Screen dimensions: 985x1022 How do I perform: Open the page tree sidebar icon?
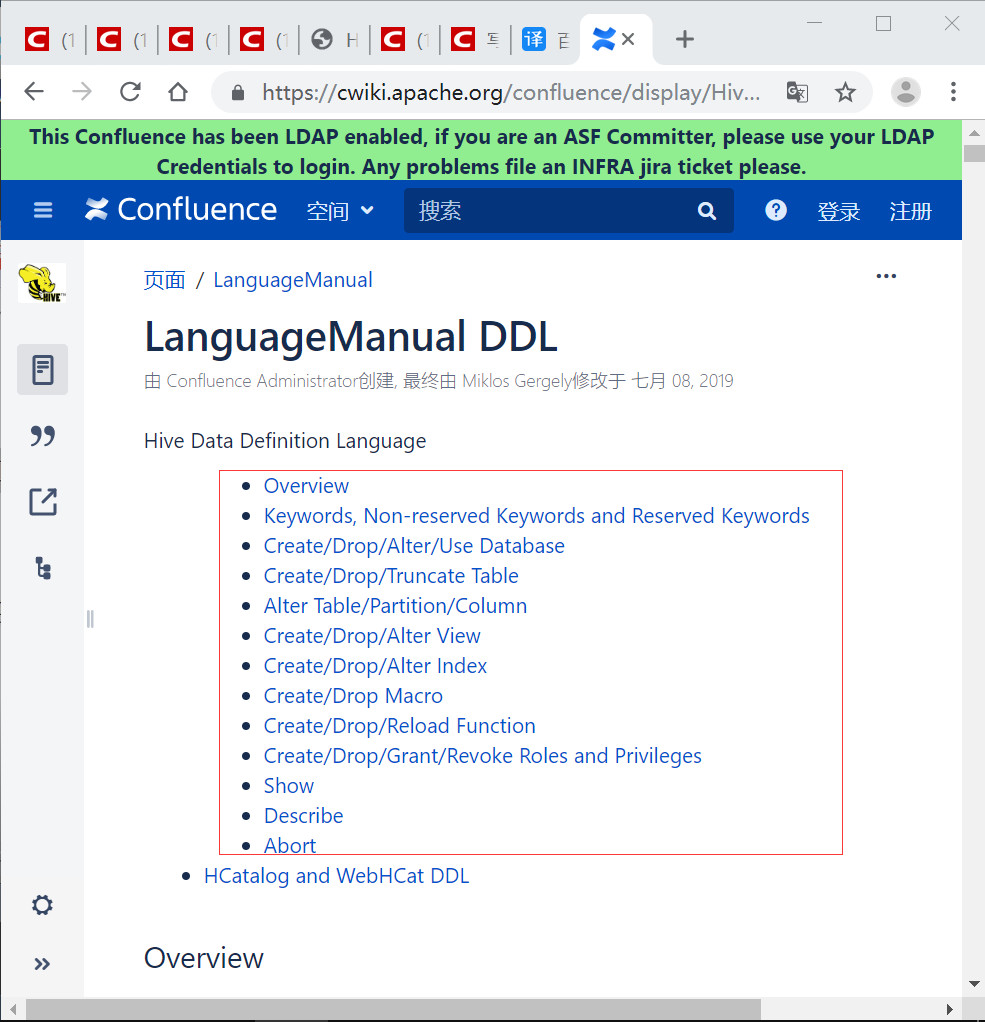[x=43, y=568]
